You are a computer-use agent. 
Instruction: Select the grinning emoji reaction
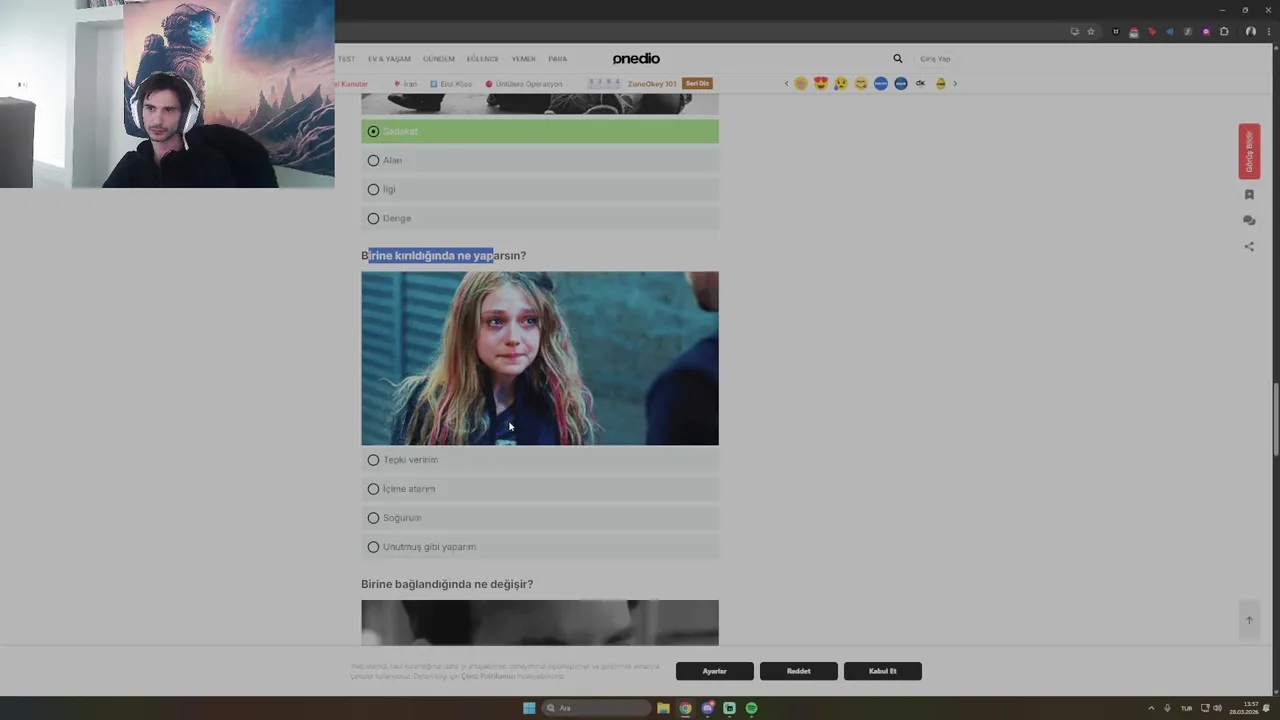[861, 83]
